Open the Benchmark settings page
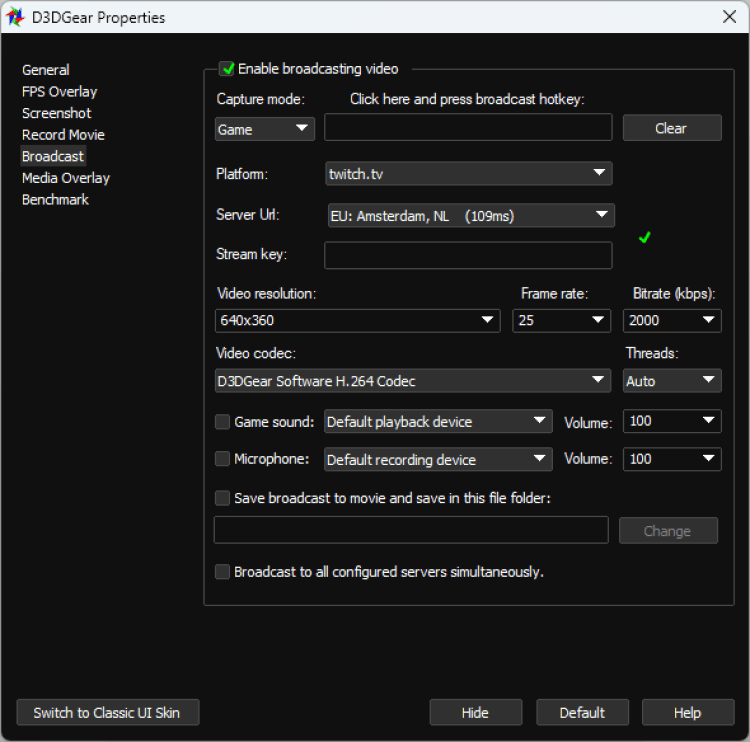This screenshot has width=750, height=742. click(x=55, y=199)
